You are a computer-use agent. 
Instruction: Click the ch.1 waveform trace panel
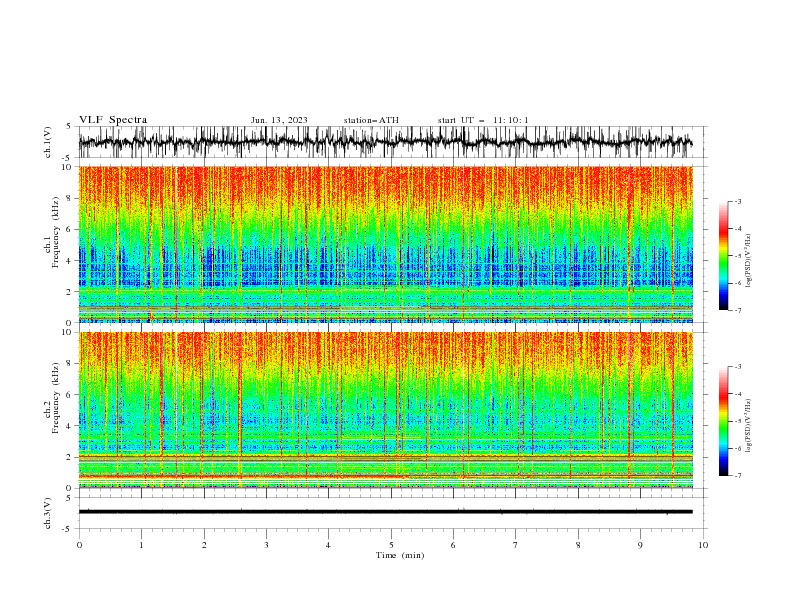pyautogui.click(x=393, y=142)
